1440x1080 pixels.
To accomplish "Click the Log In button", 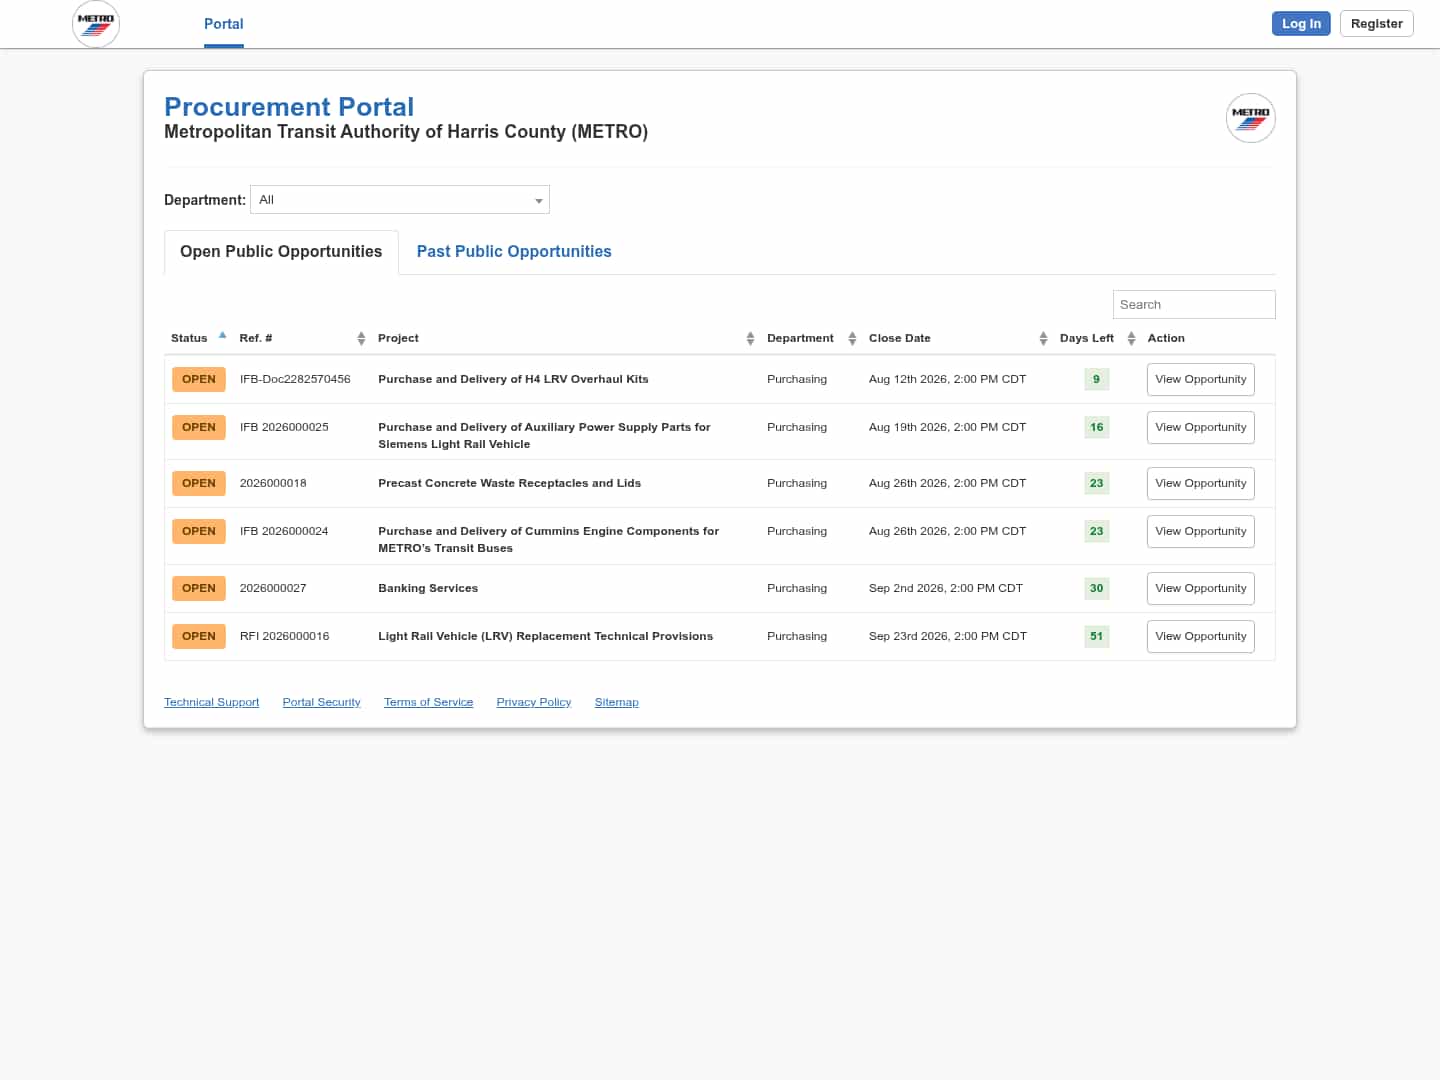I will (1301, 24).
